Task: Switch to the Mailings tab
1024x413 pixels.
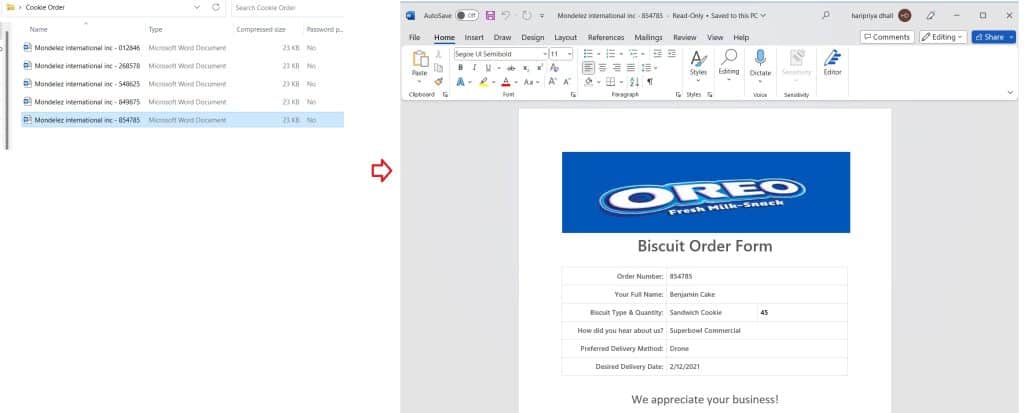Action: click(648, 37)
